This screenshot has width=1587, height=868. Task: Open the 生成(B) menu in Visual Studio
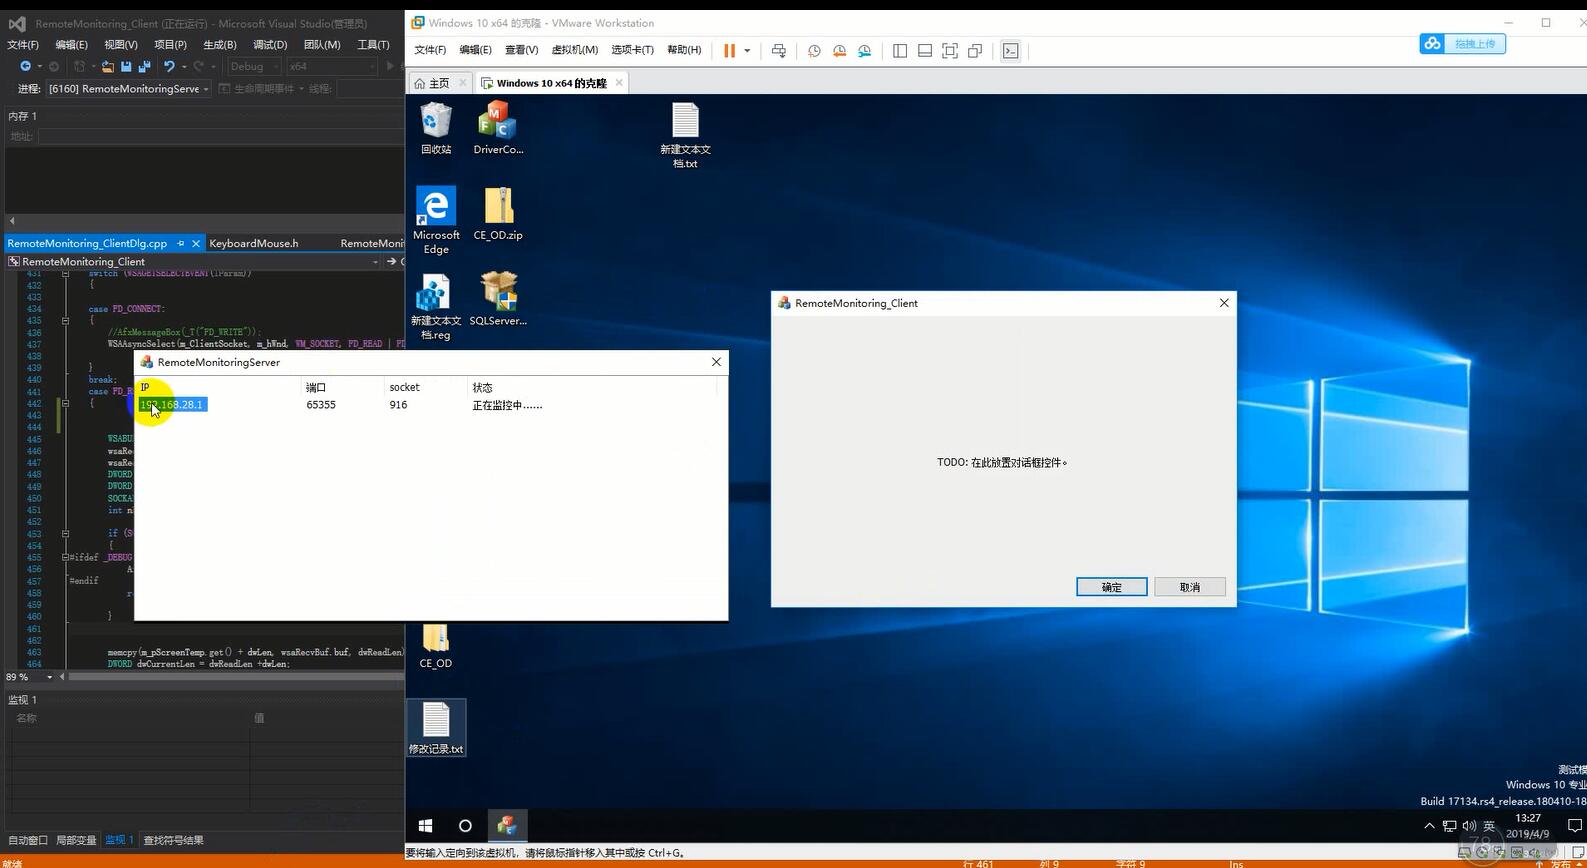[220, 44]
